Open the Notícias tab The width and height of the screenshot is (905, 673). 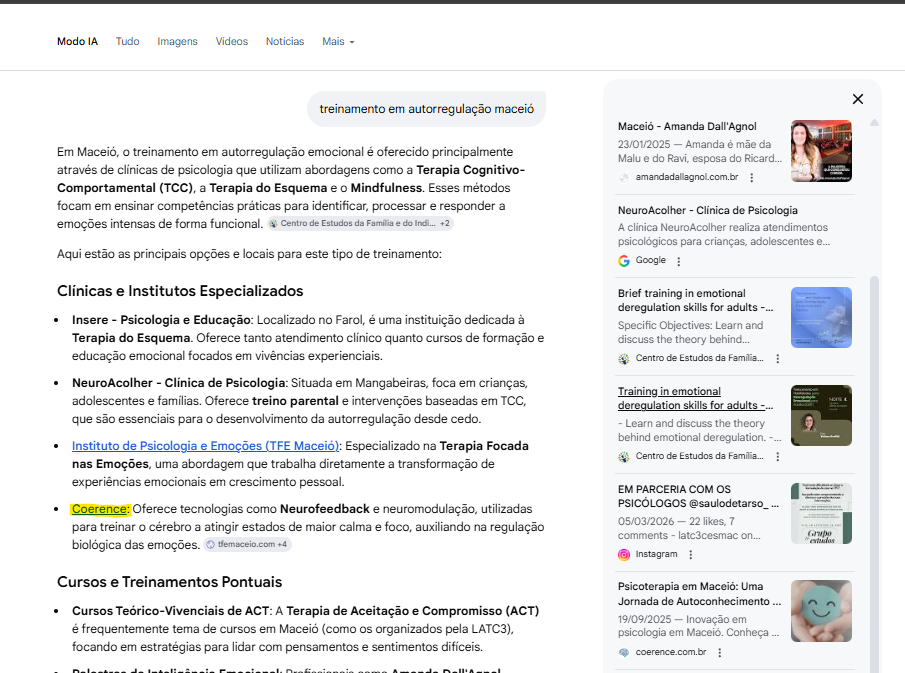(285, 42)
